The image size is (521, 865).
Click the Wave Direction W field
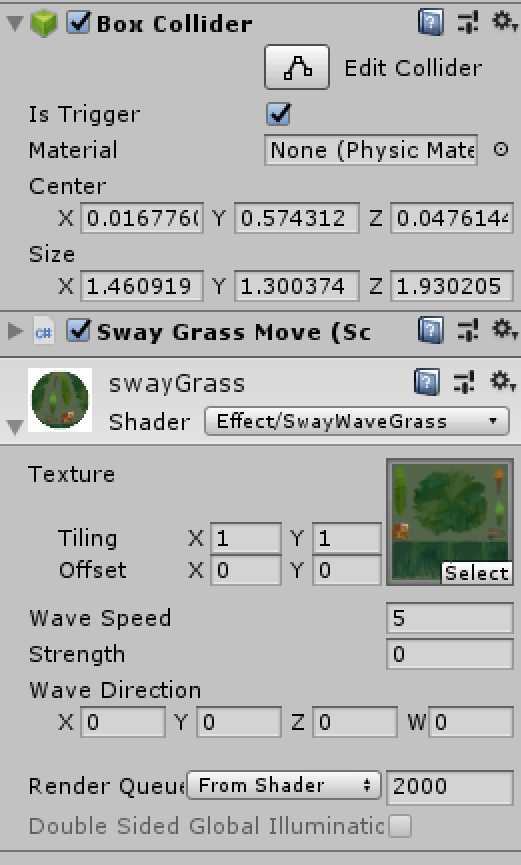[471, 722]
